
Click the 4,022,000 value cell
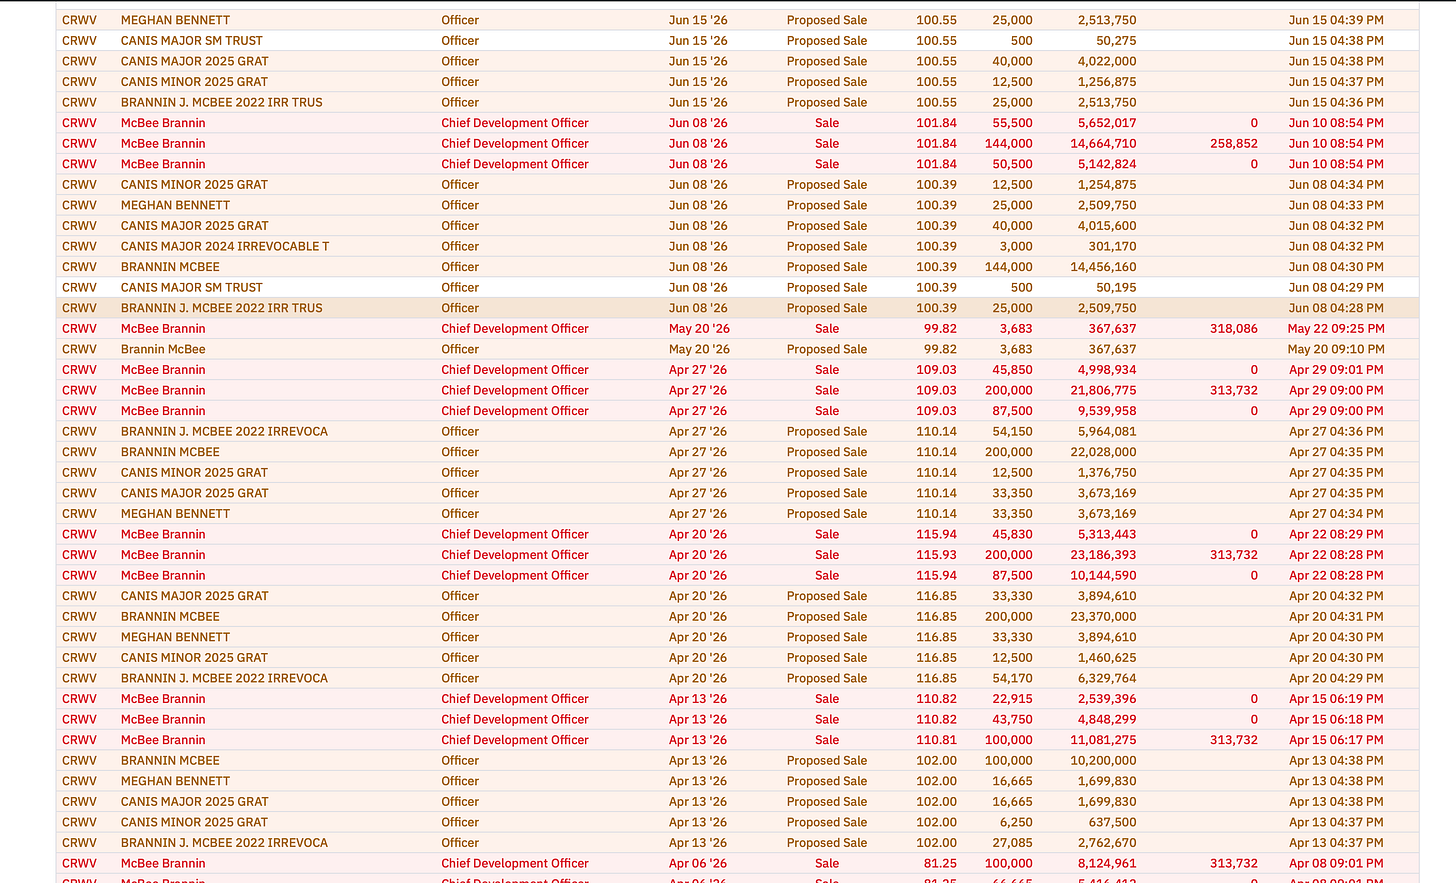[1107, 61]
